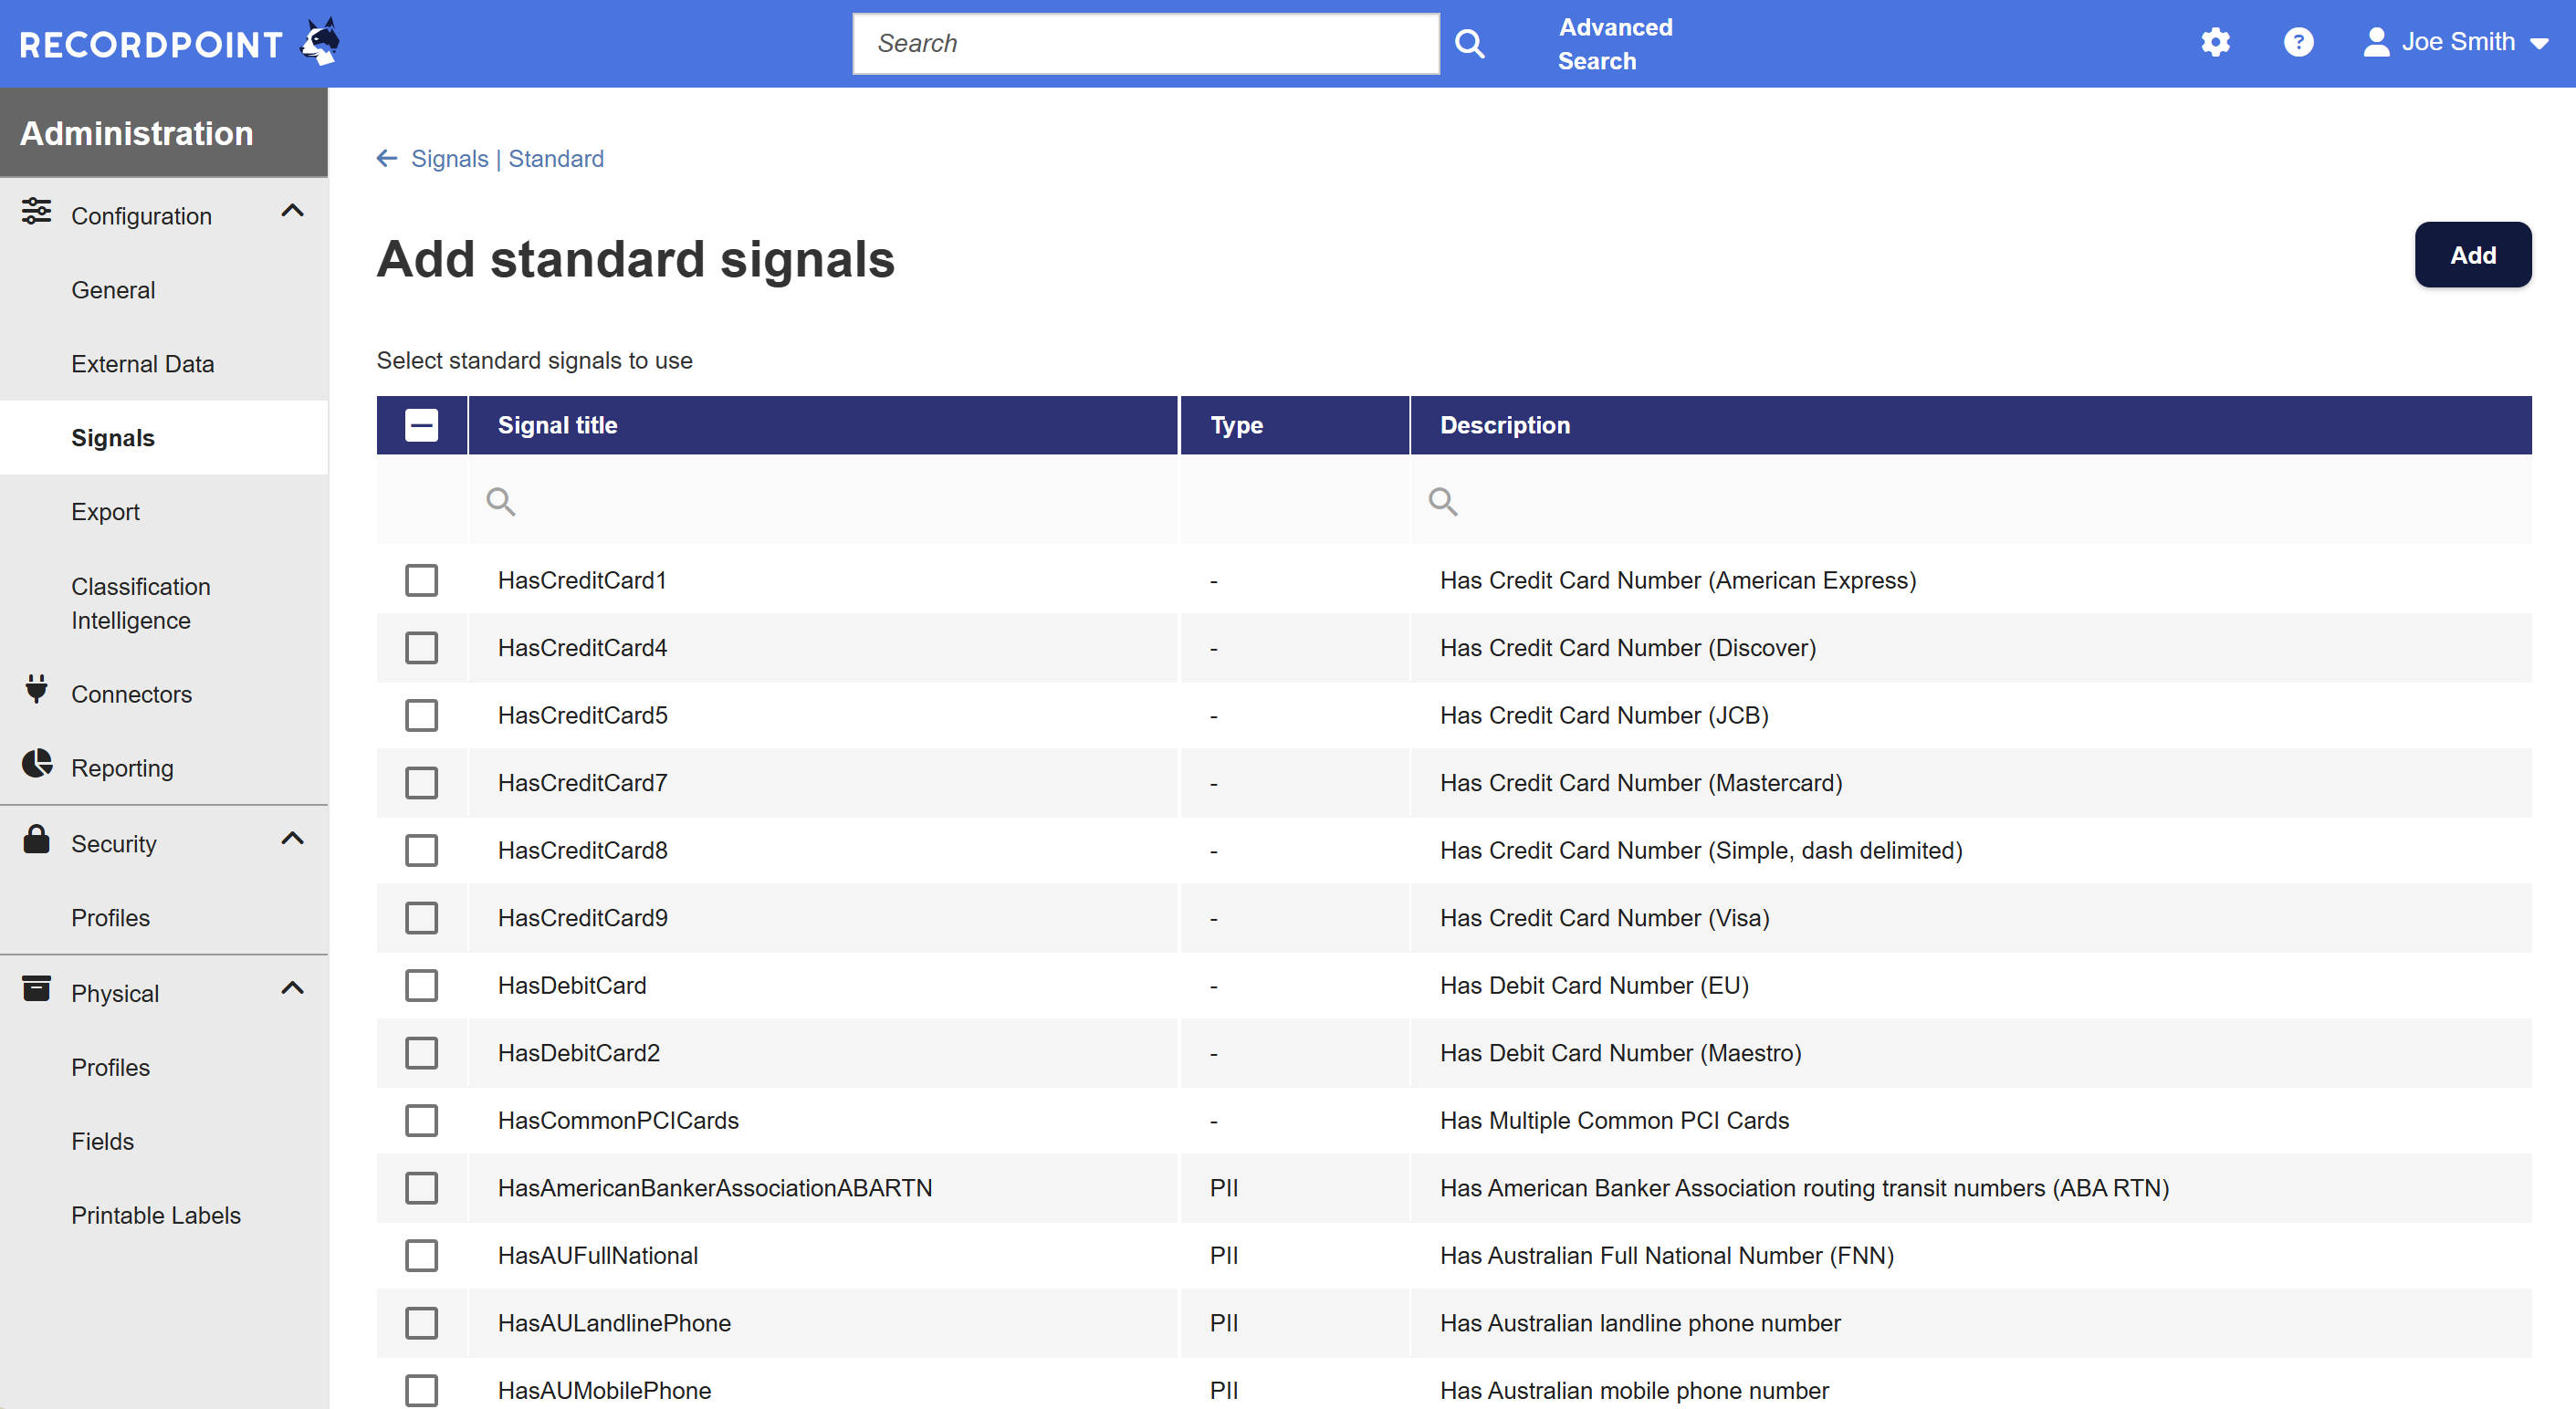The image size is (2576, 1409).
Task: Click the RecordPoint fox logo
Action: pos(321,42)
